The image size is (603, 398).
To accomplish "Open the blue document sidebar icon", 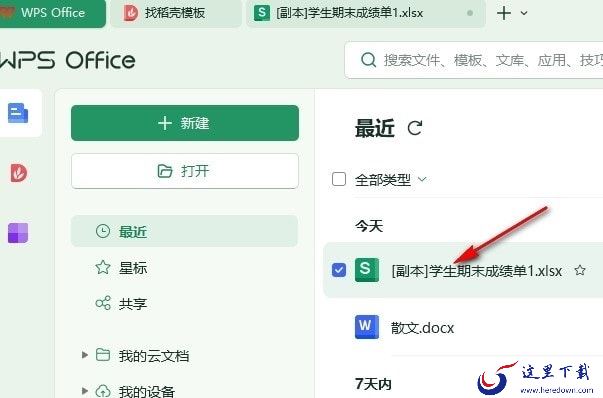I will coord(18,113).
